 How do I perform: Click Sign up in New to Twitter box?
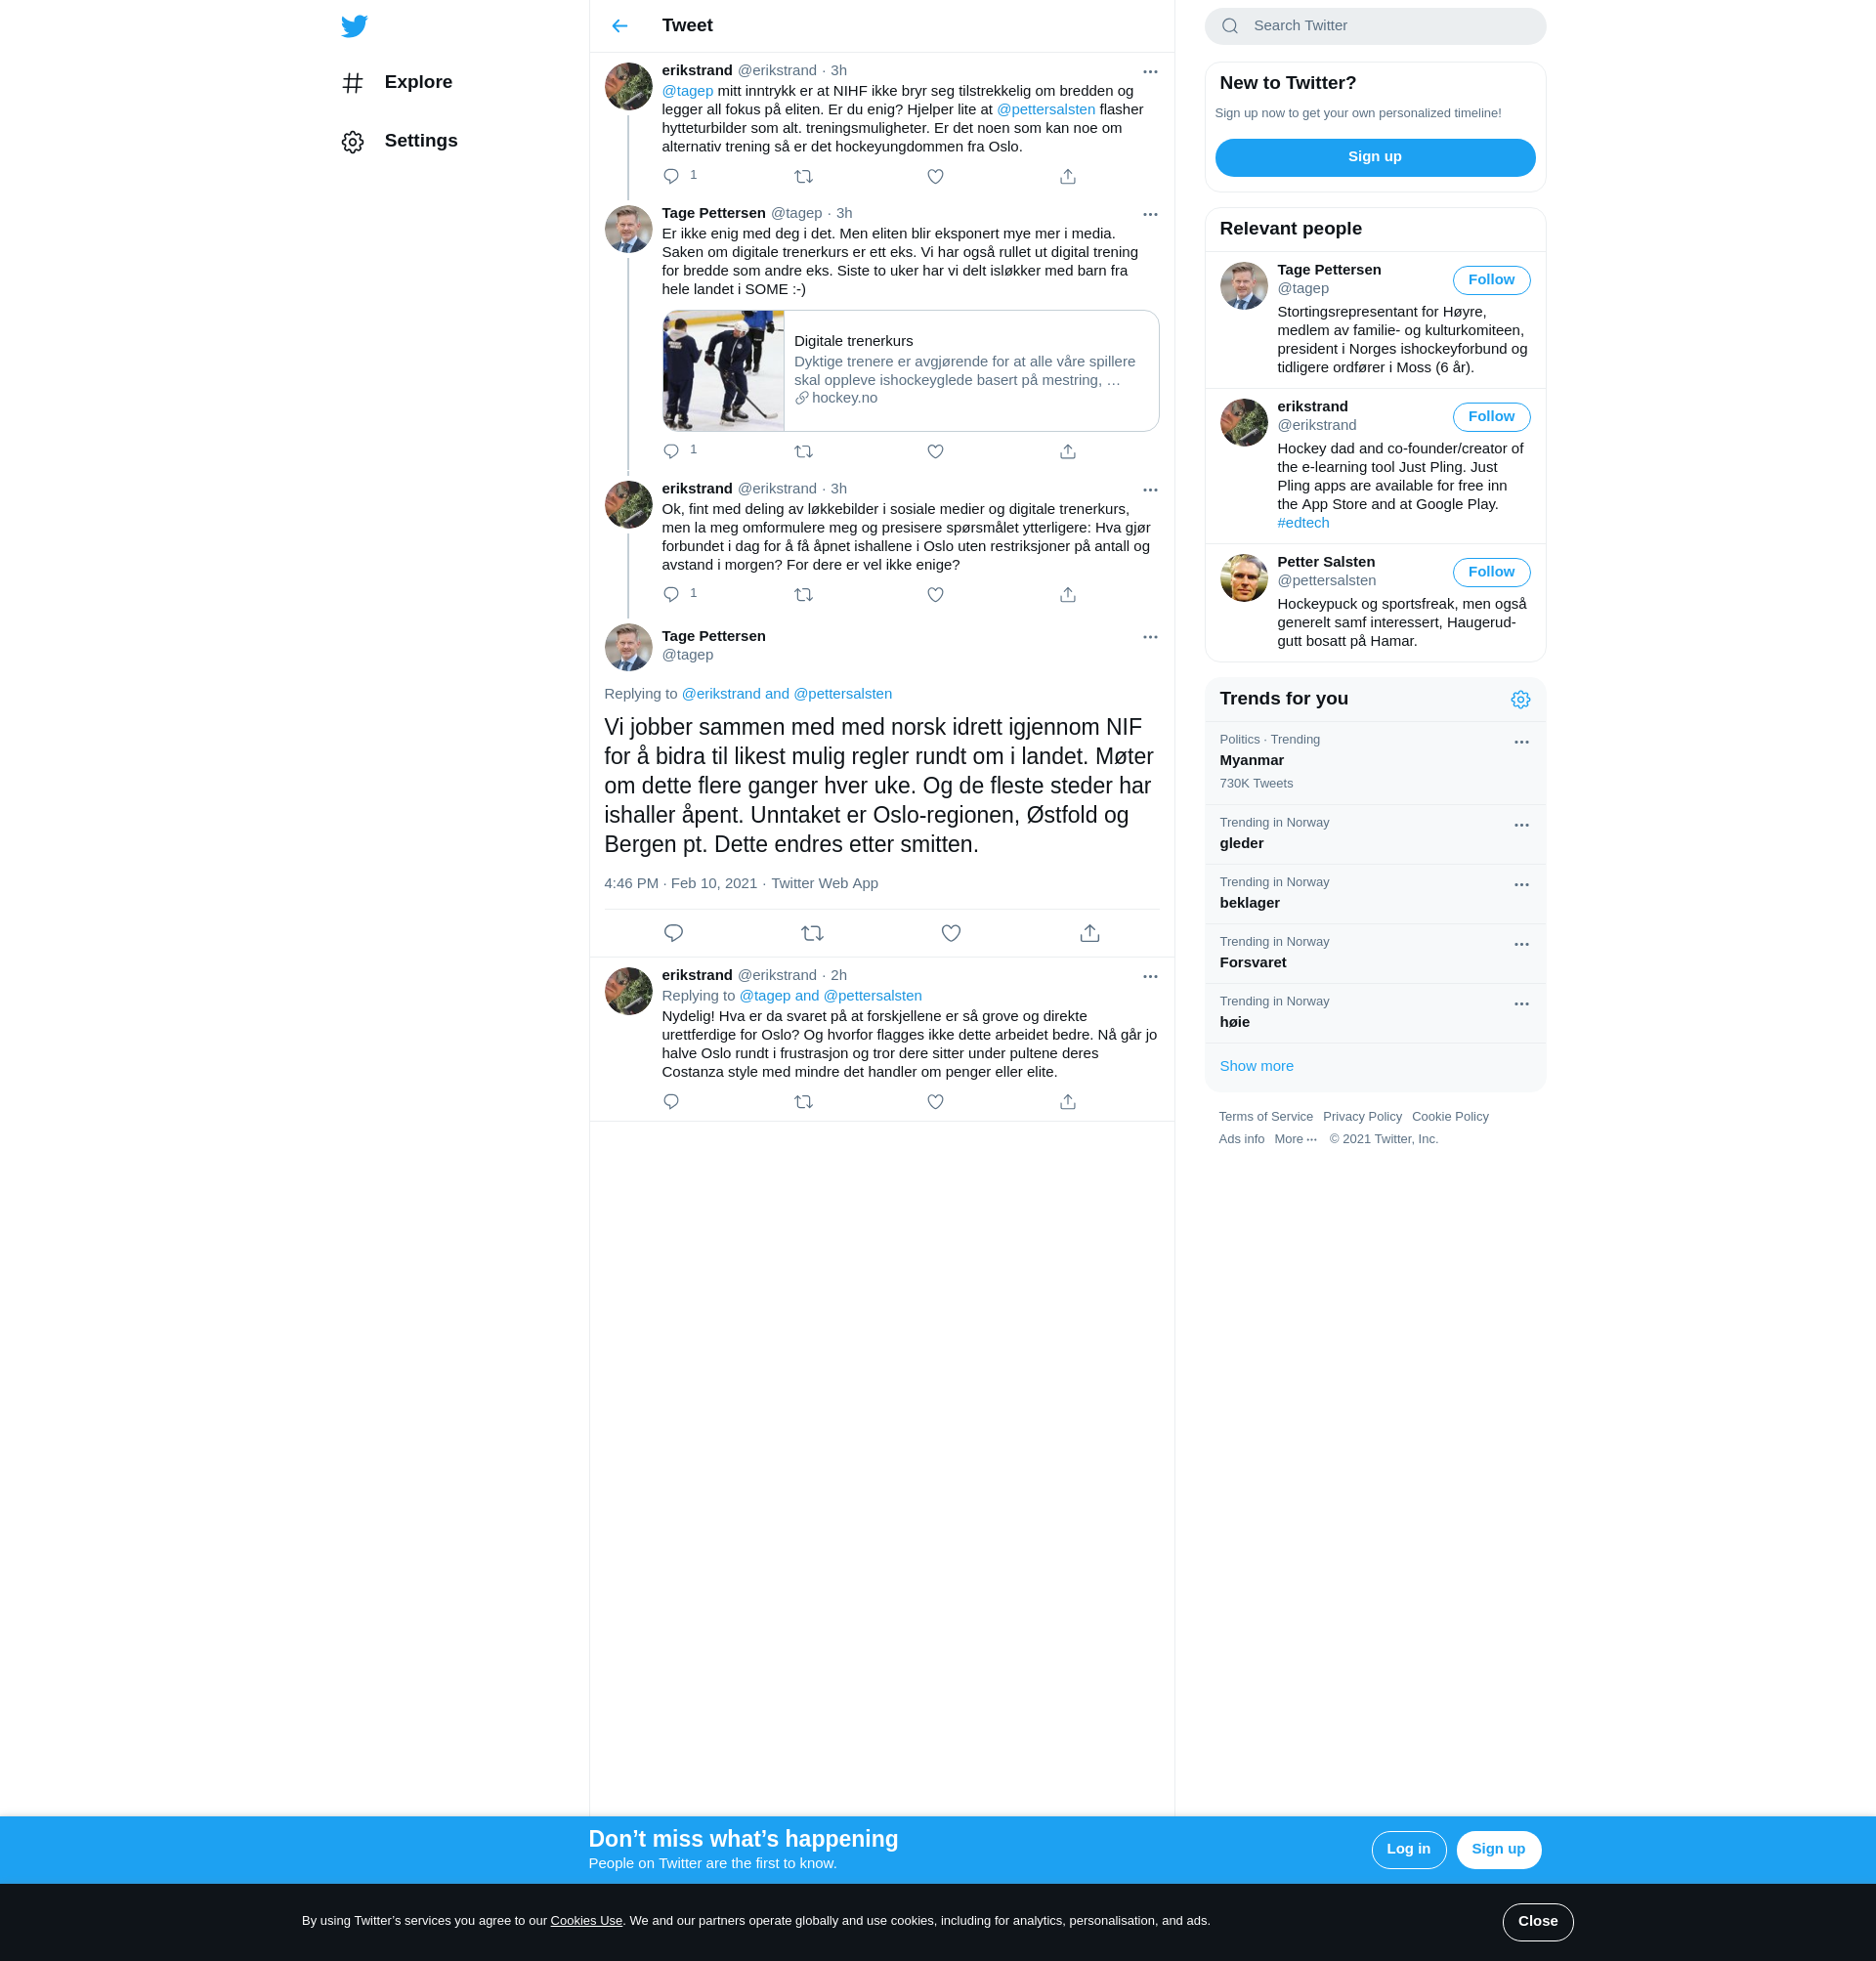tap(1375, 157)
